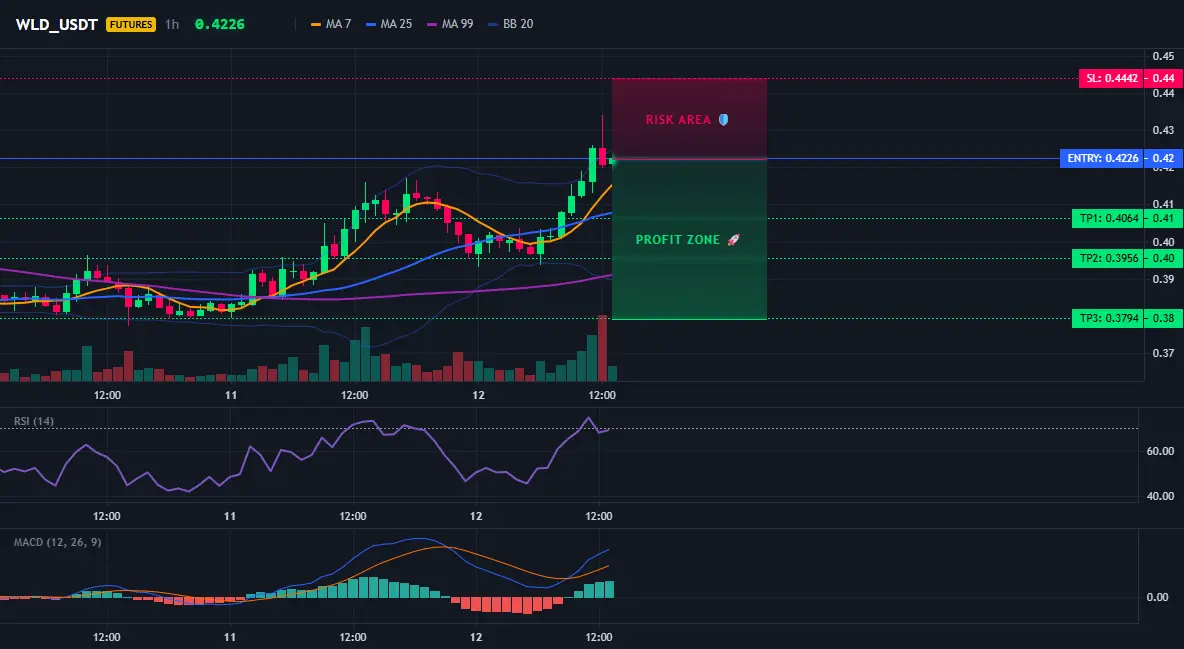This screenshot has width=1184, height=649.
Task: Click the ENTRY: 0.4226 price tag
Action: click(x=1102, y=159)
